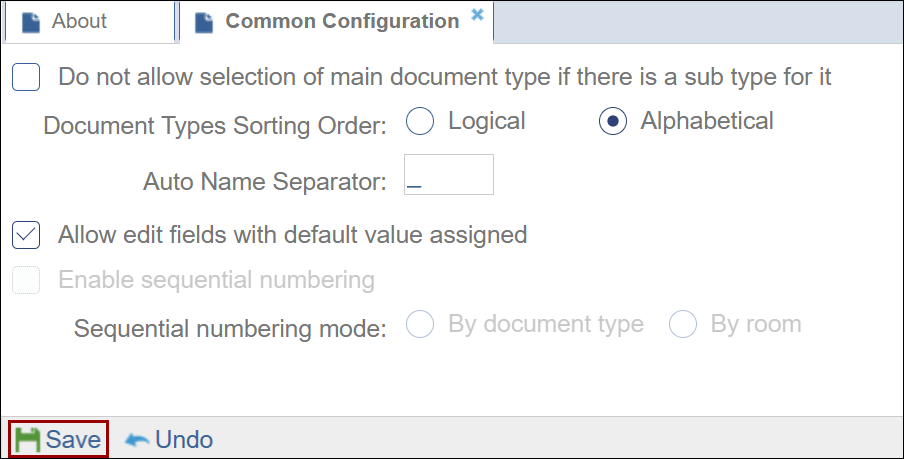Uncheck the Allow edit fields checkbox
904x459 pixels.
coord(26,236)
